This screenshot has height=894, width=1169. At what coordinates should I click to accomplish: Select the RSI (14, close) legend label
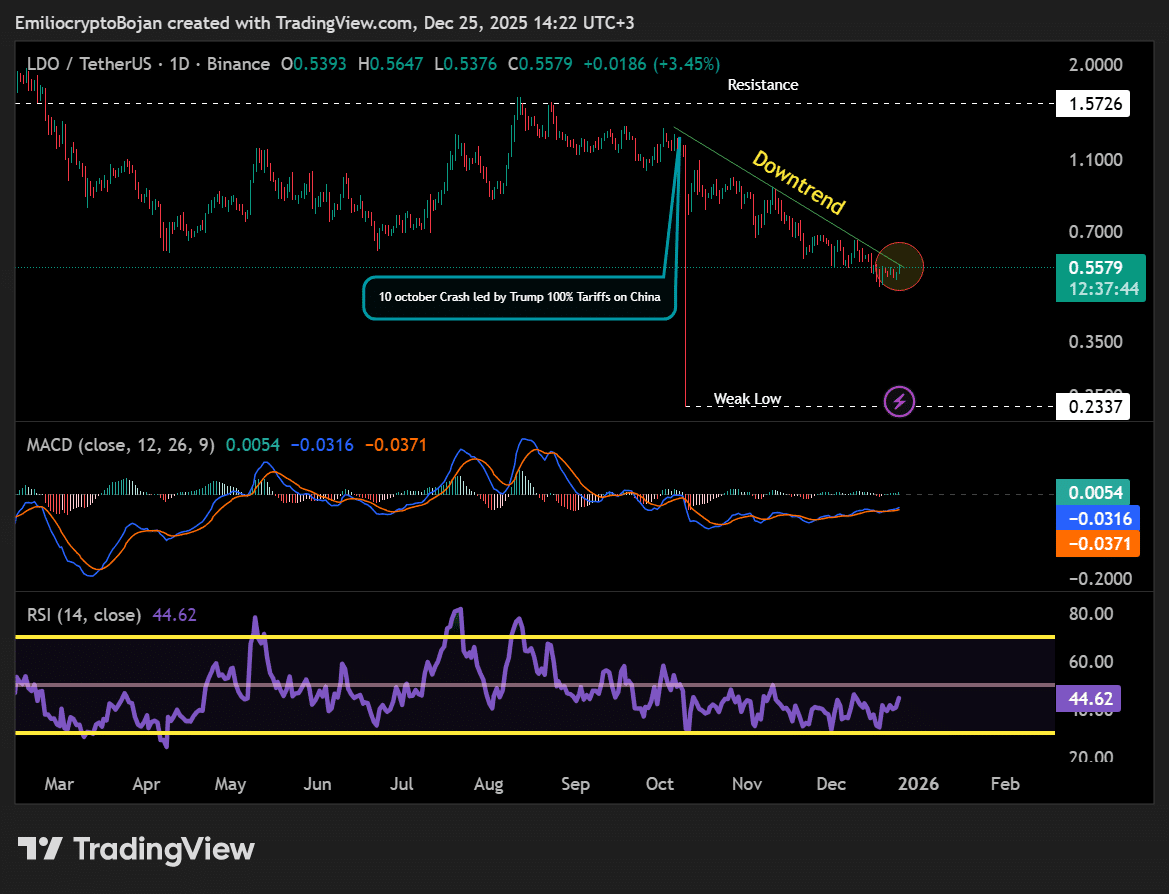tap(84, 615)
